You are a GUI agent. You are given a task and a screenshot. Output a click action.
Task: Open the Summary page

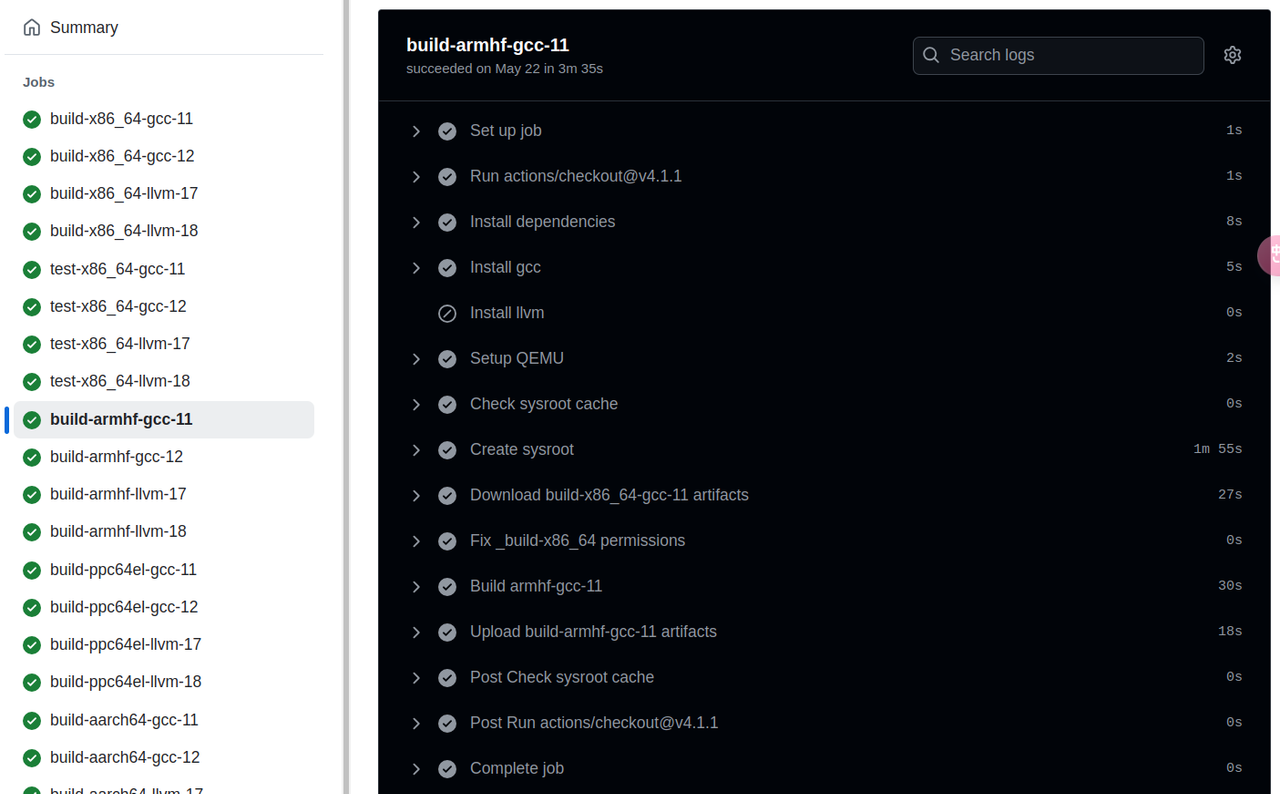(x=83, y=27)
